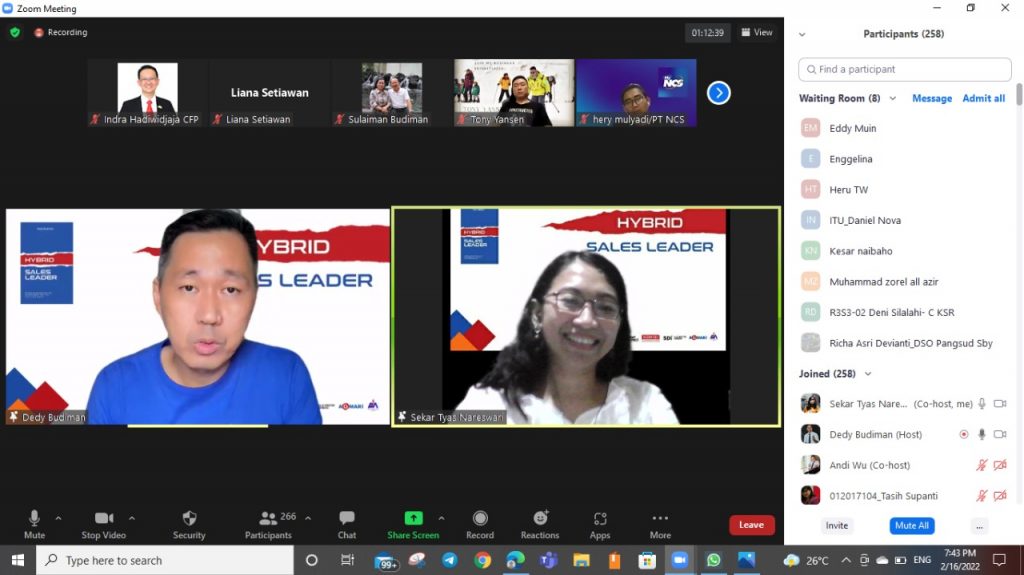The image size is (1024, 575).
Task: Collapse the Joined participants list
Action: [x=867, y=374]
